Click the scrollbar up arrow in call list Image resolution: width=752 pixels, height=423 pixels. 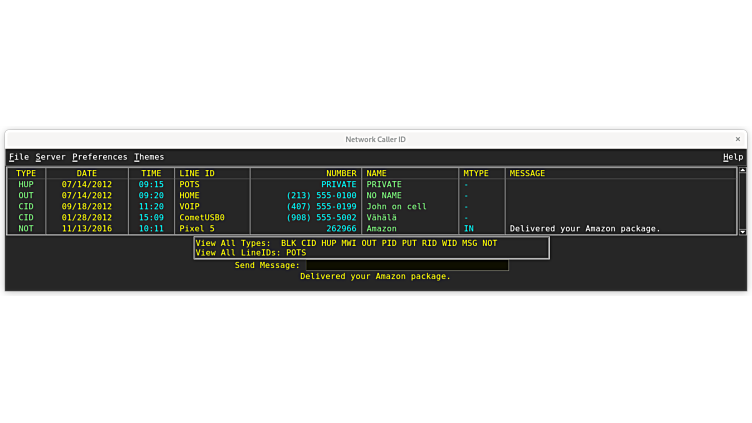(x=742, y=172)
